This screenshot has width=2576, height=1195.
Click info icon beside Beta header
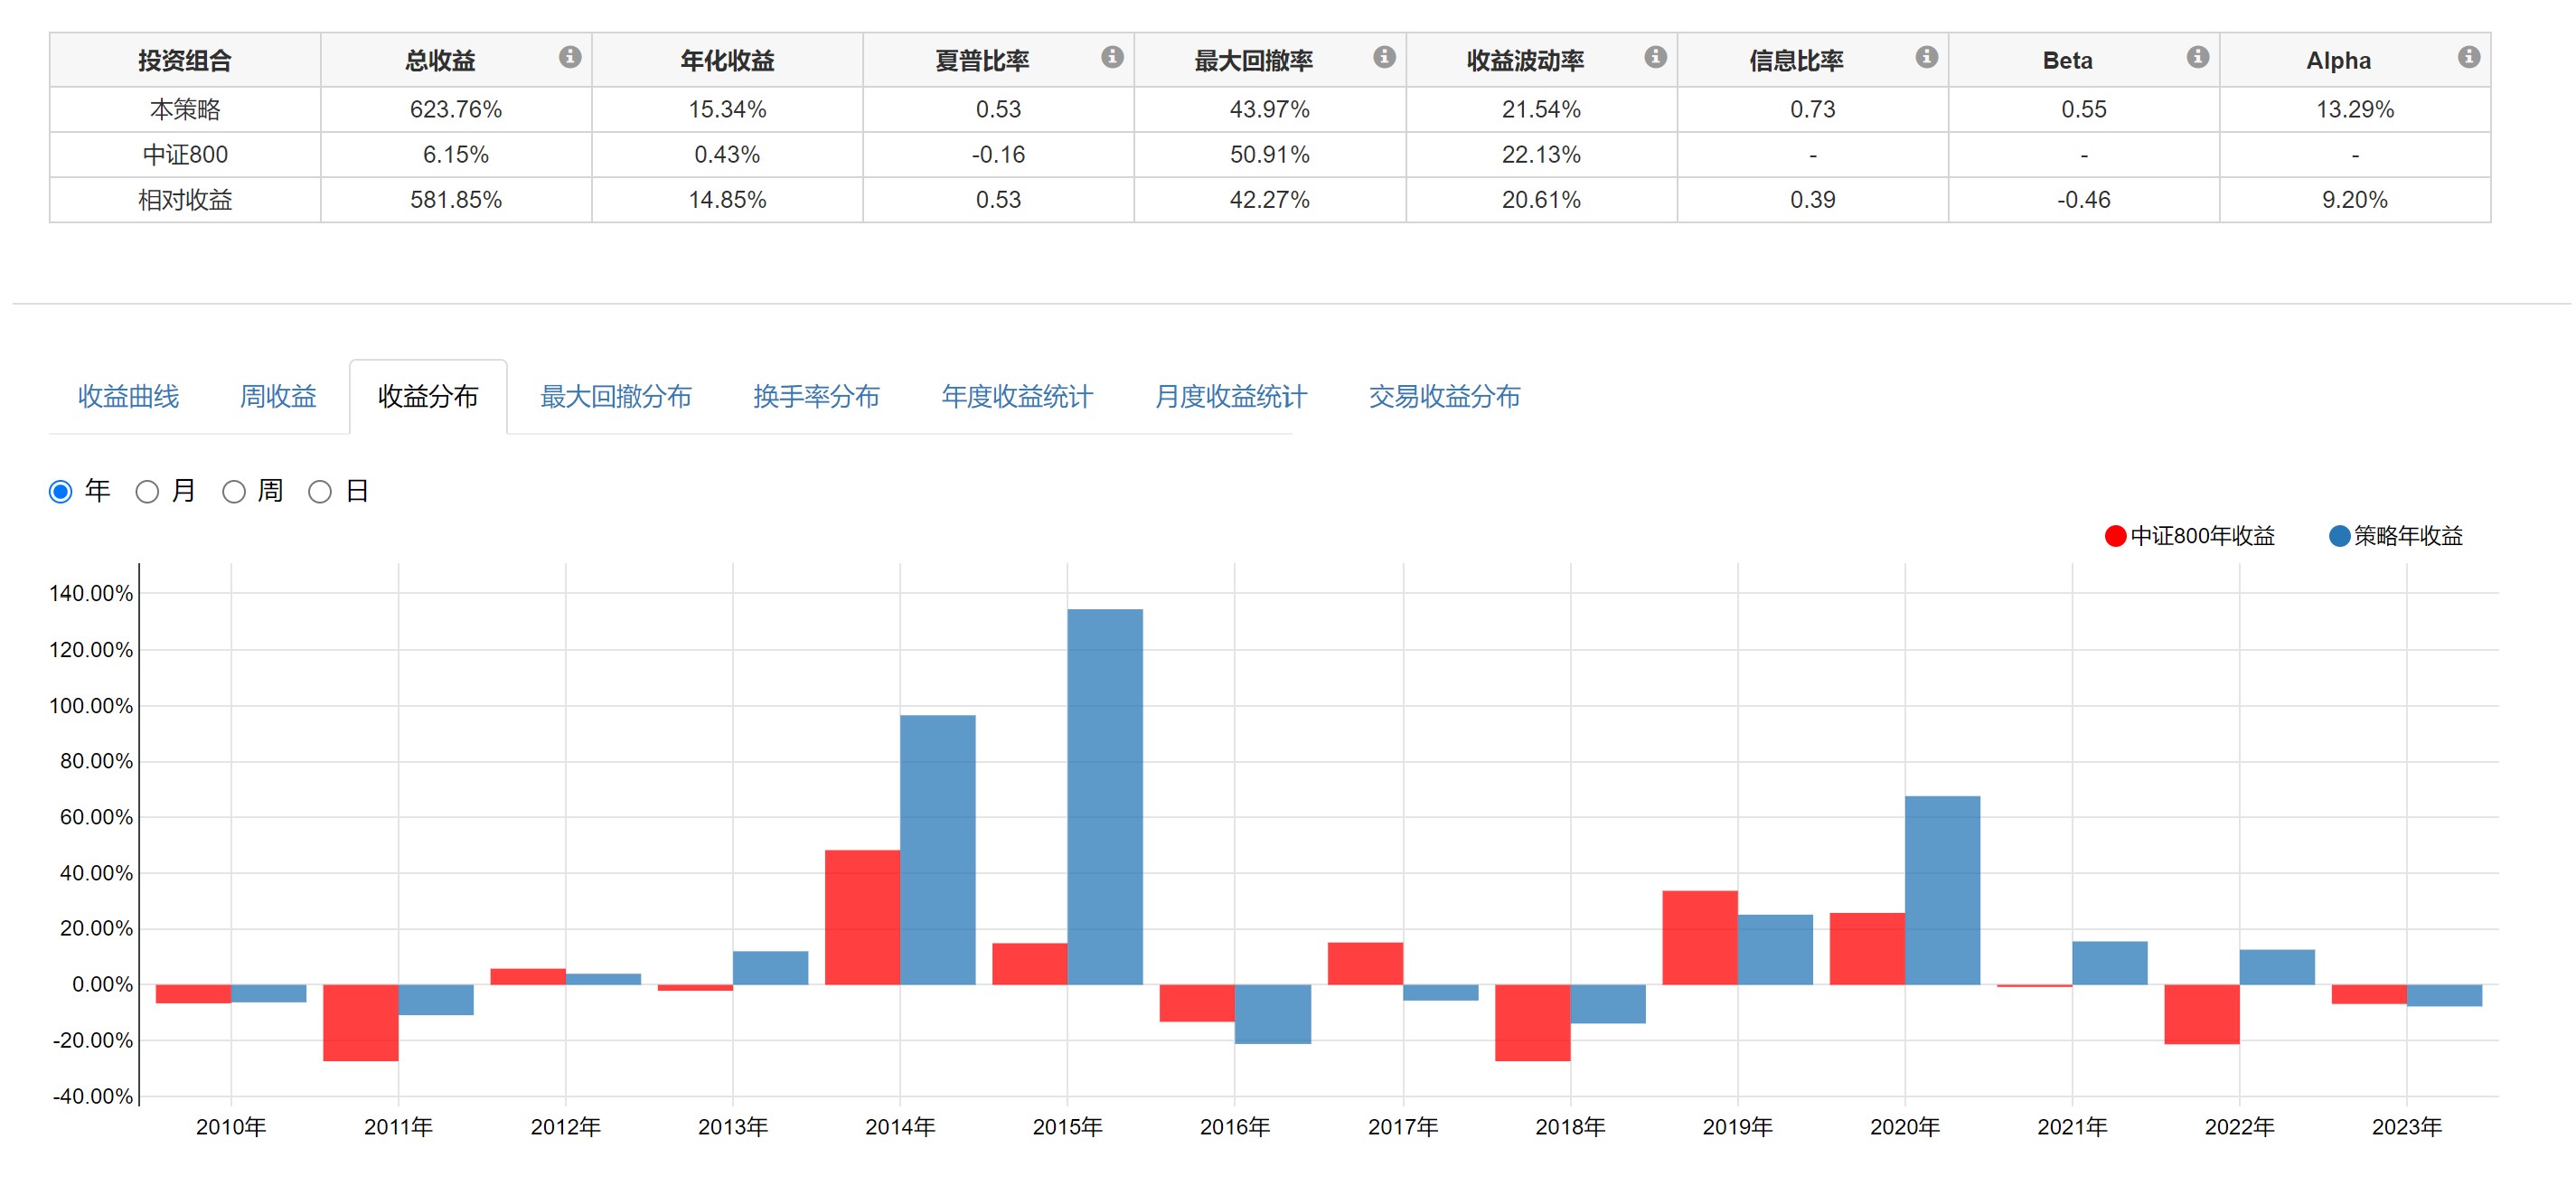[2197, 57]
